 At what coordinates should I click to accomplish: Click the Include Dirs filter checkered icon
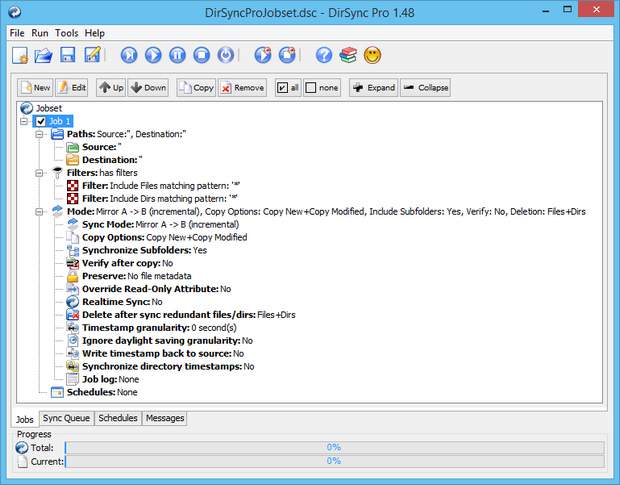tap(73, 199)
